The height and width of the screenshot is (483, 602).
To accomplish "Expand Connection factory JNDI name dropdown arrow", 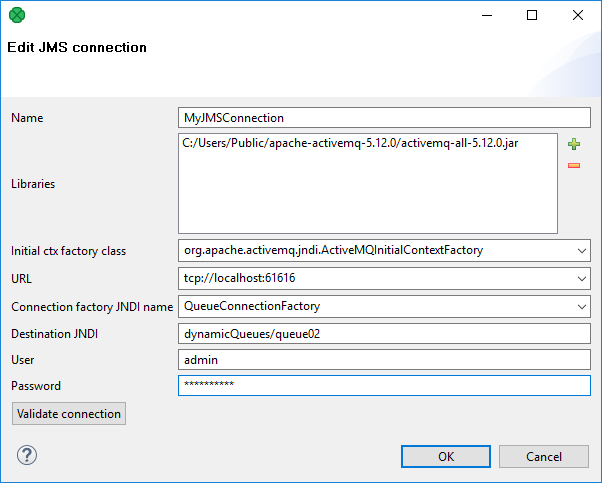I will [x=582, y=306].
